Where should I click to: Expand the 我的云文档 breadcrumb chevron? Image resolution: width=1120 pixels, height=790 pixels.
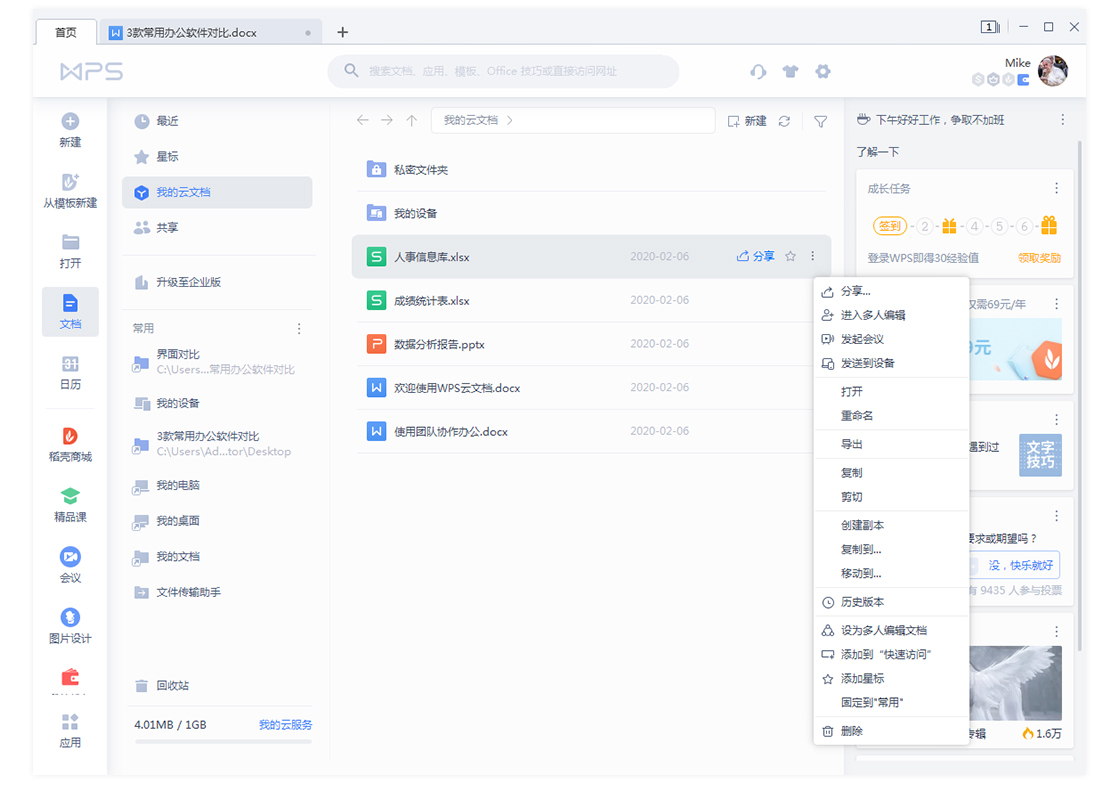pos(509,120)
